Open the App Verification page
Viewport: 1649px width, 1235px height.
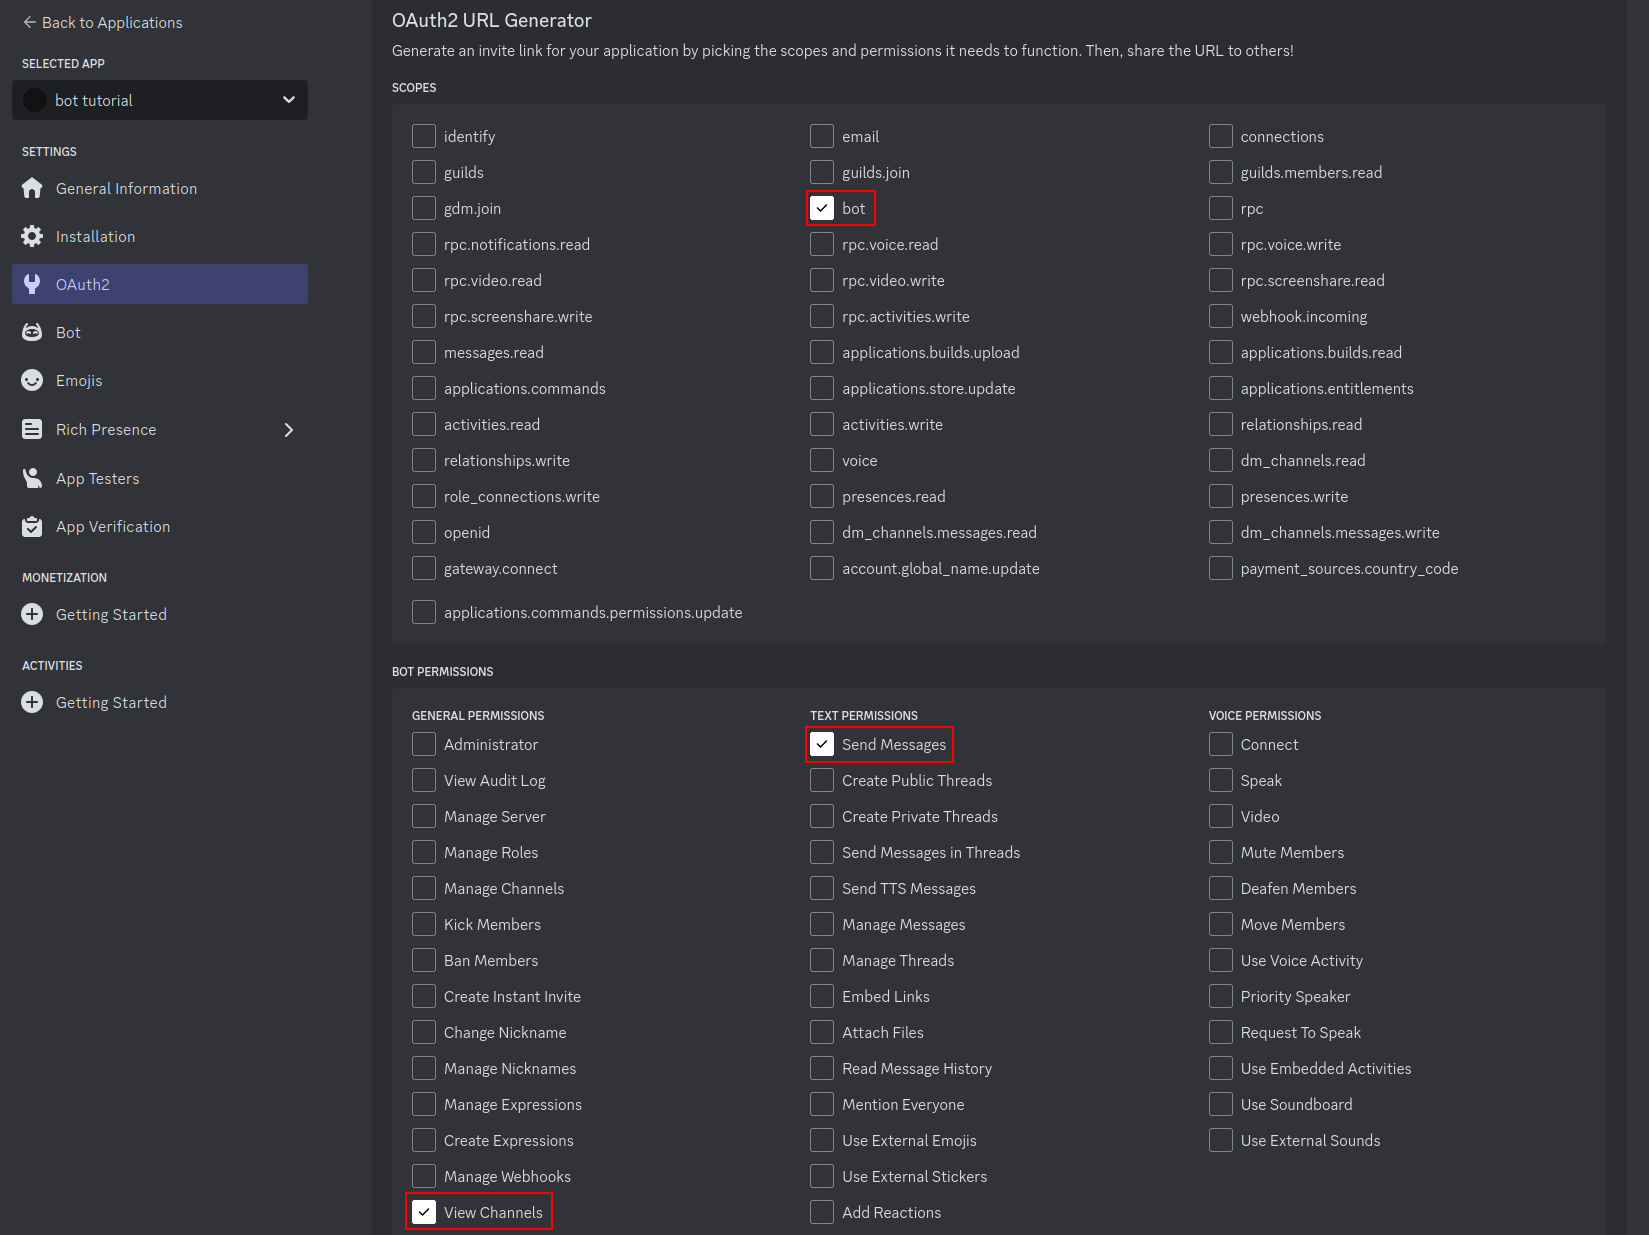click(x=160, y=526)
